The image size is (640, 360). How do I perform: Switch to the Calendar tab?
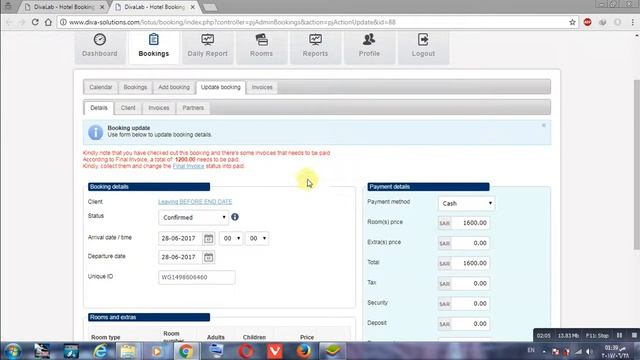100,87
